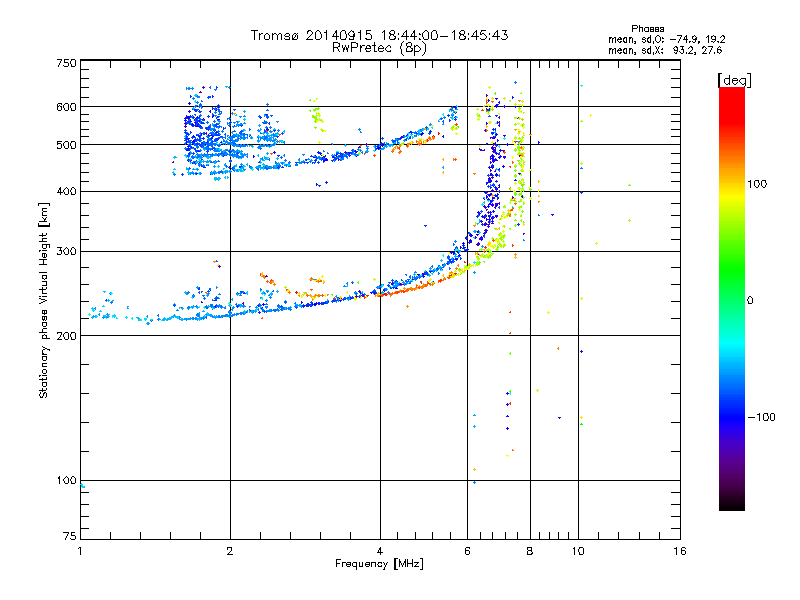
Task: Click the 'Frequency [MHz]' axis title
Action: click(379, 564)
